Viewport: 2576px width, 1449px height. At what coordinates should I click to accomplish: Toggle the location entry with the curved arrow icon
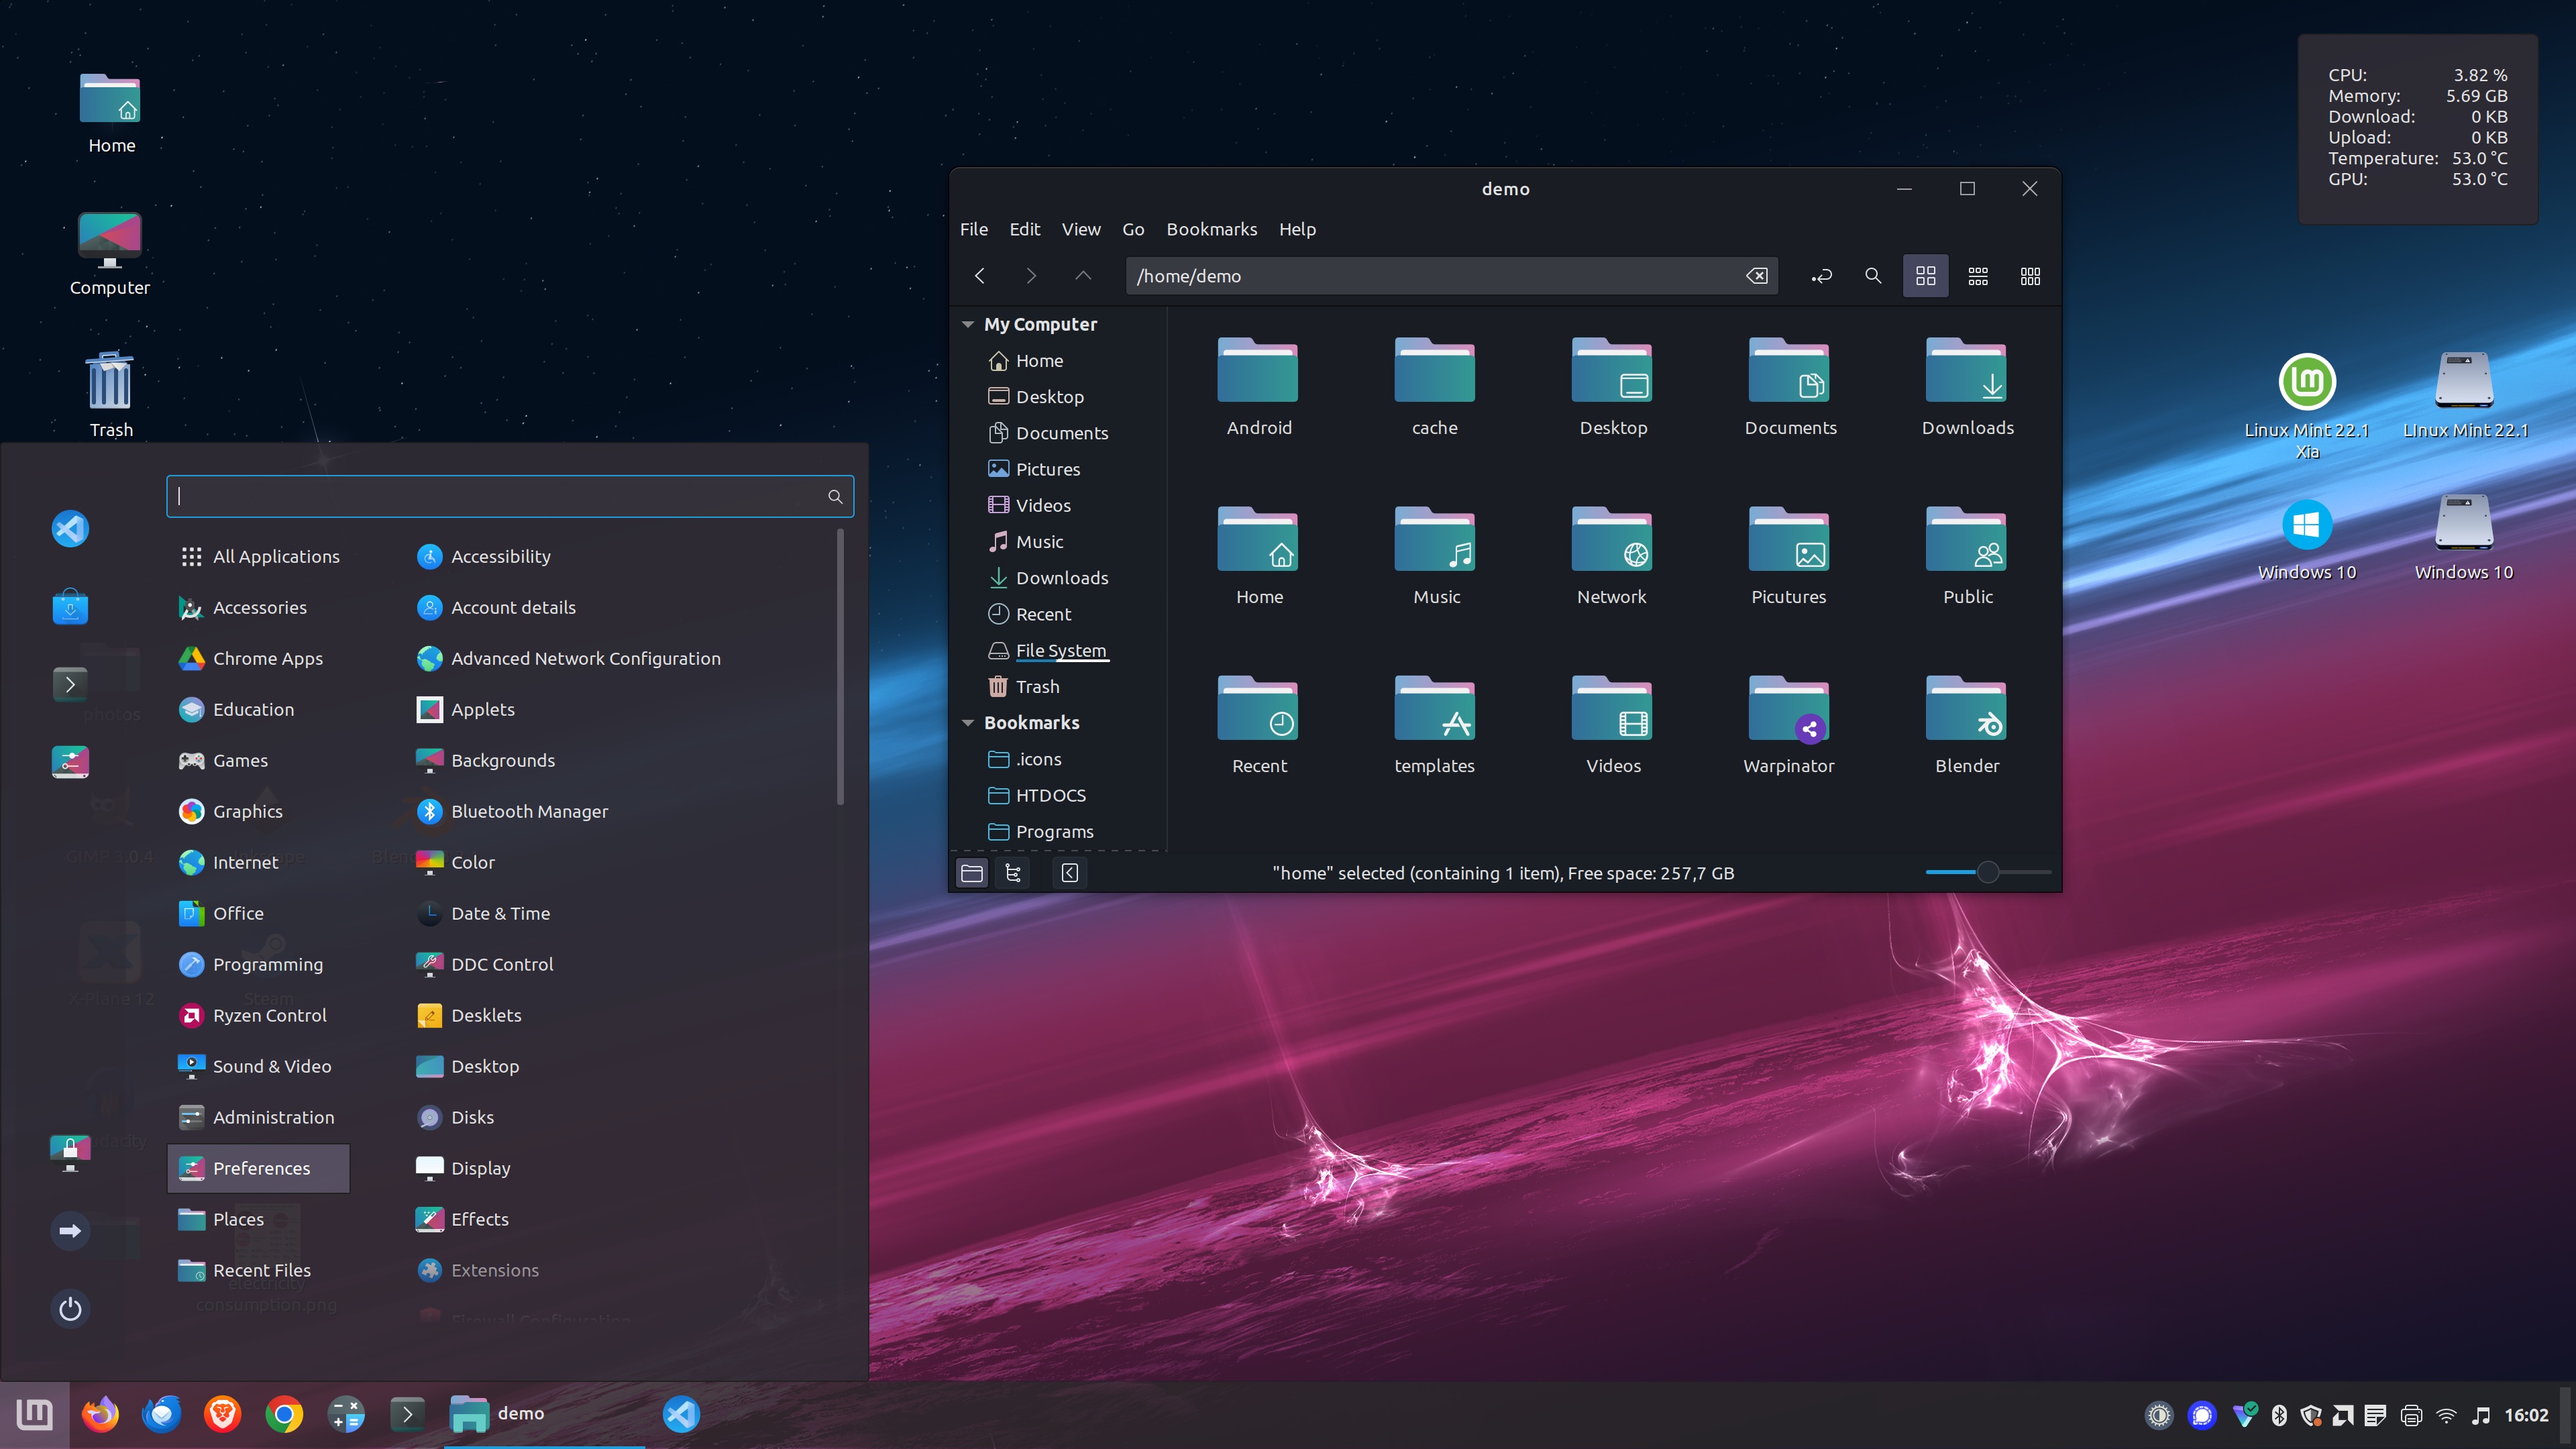point(1820,275)
